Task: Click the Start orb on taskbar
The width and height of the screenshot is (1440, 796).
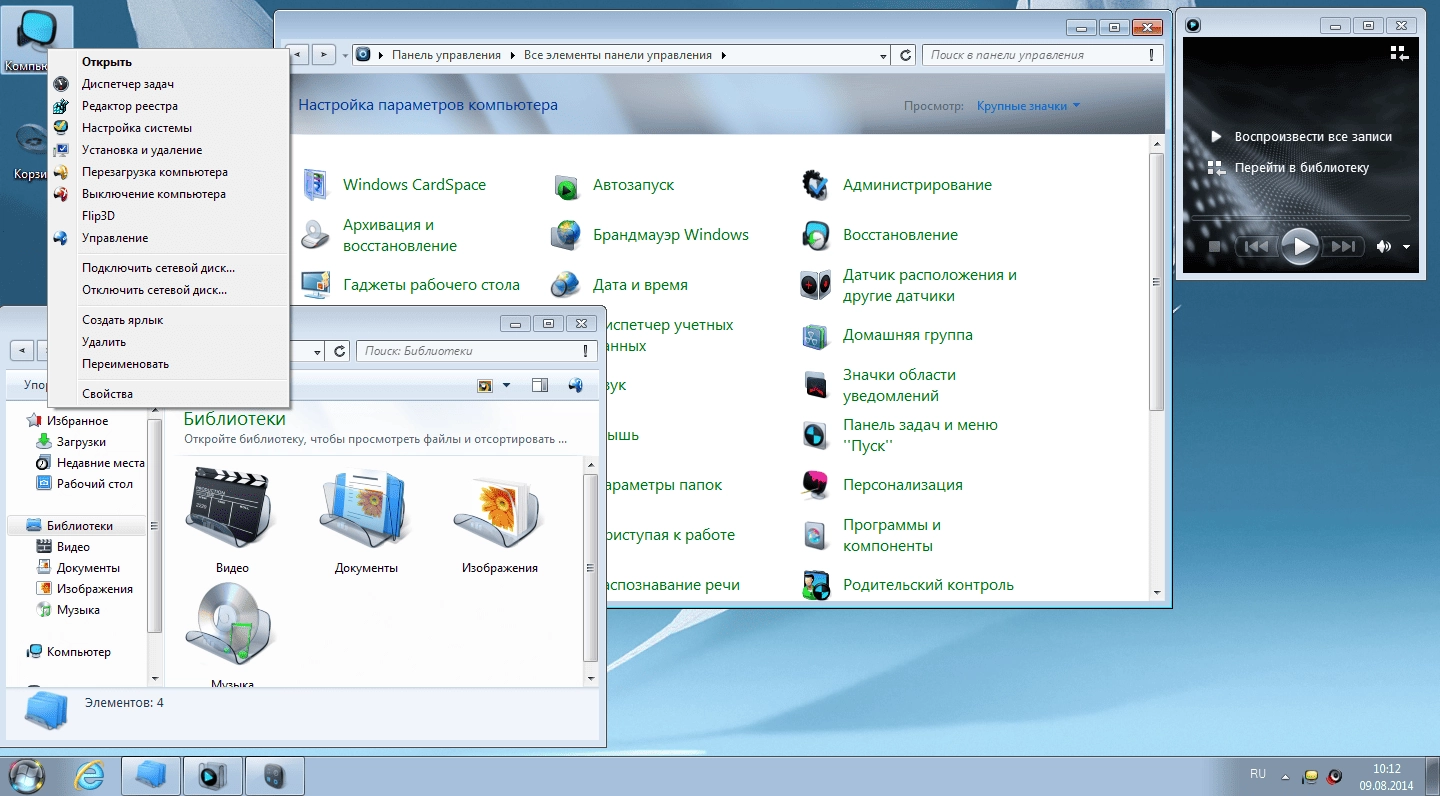Action: point(27,775)
